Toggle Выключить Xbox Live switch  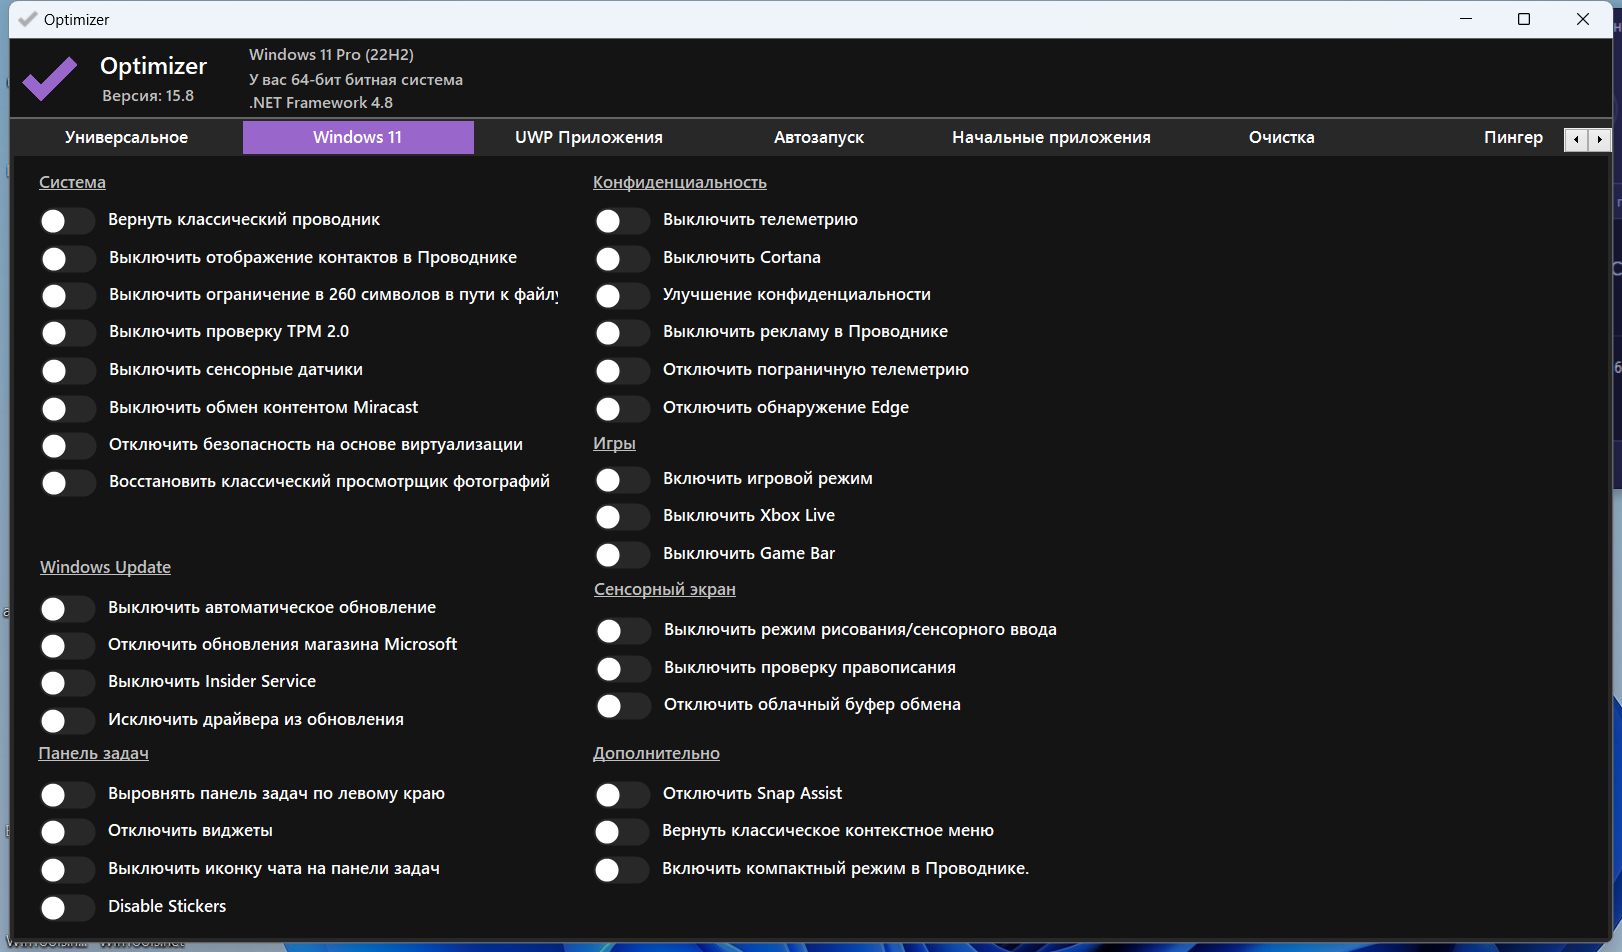[x=621, y=517]
